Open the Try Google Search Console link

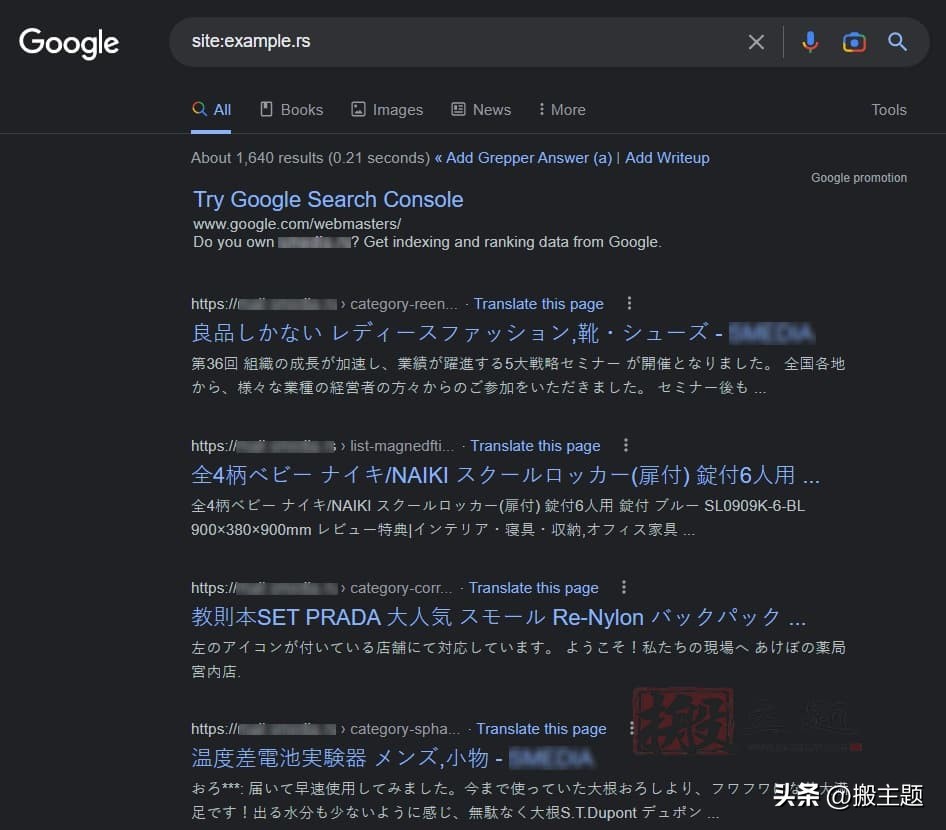[328, 199]
